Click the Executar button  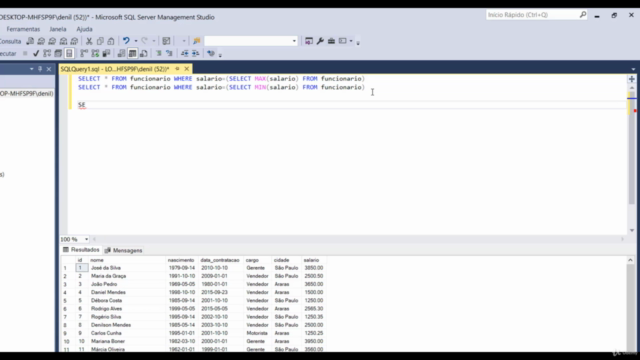click(x=8, y=53)
